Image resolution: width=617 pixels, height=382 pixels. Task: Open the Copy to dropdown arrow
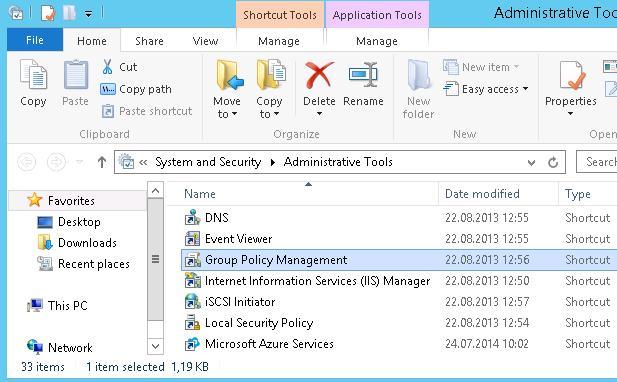click(276, 114)
